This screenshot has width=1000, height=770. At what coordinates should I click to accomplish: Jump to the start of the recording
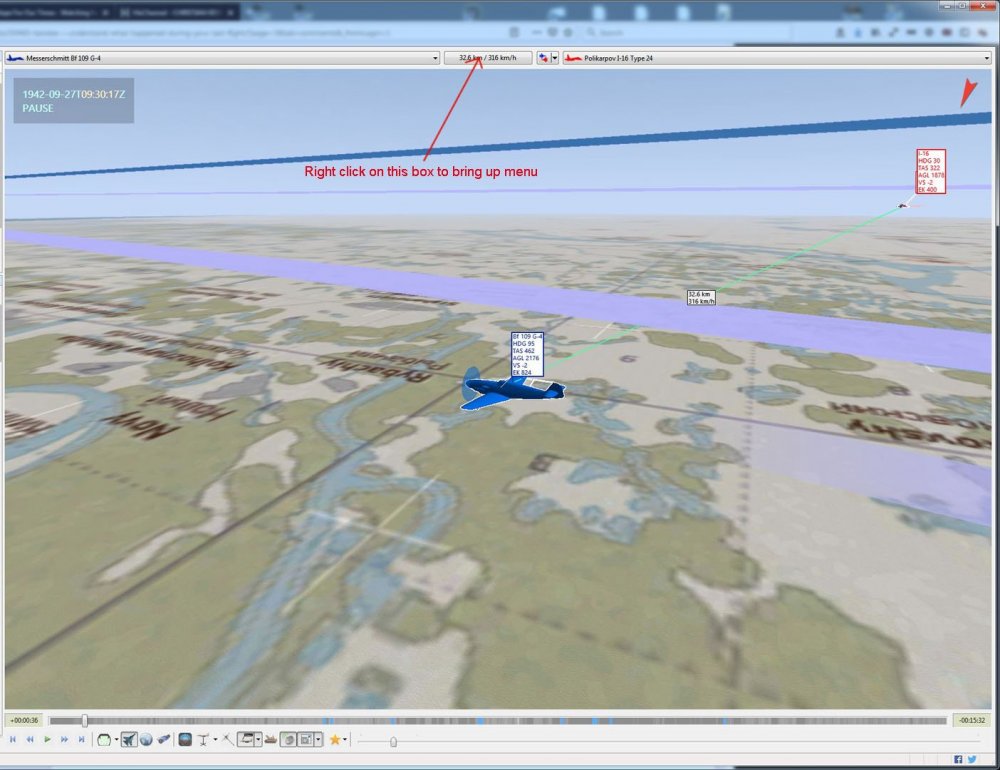pyautogui.click(x=13, y=740)
